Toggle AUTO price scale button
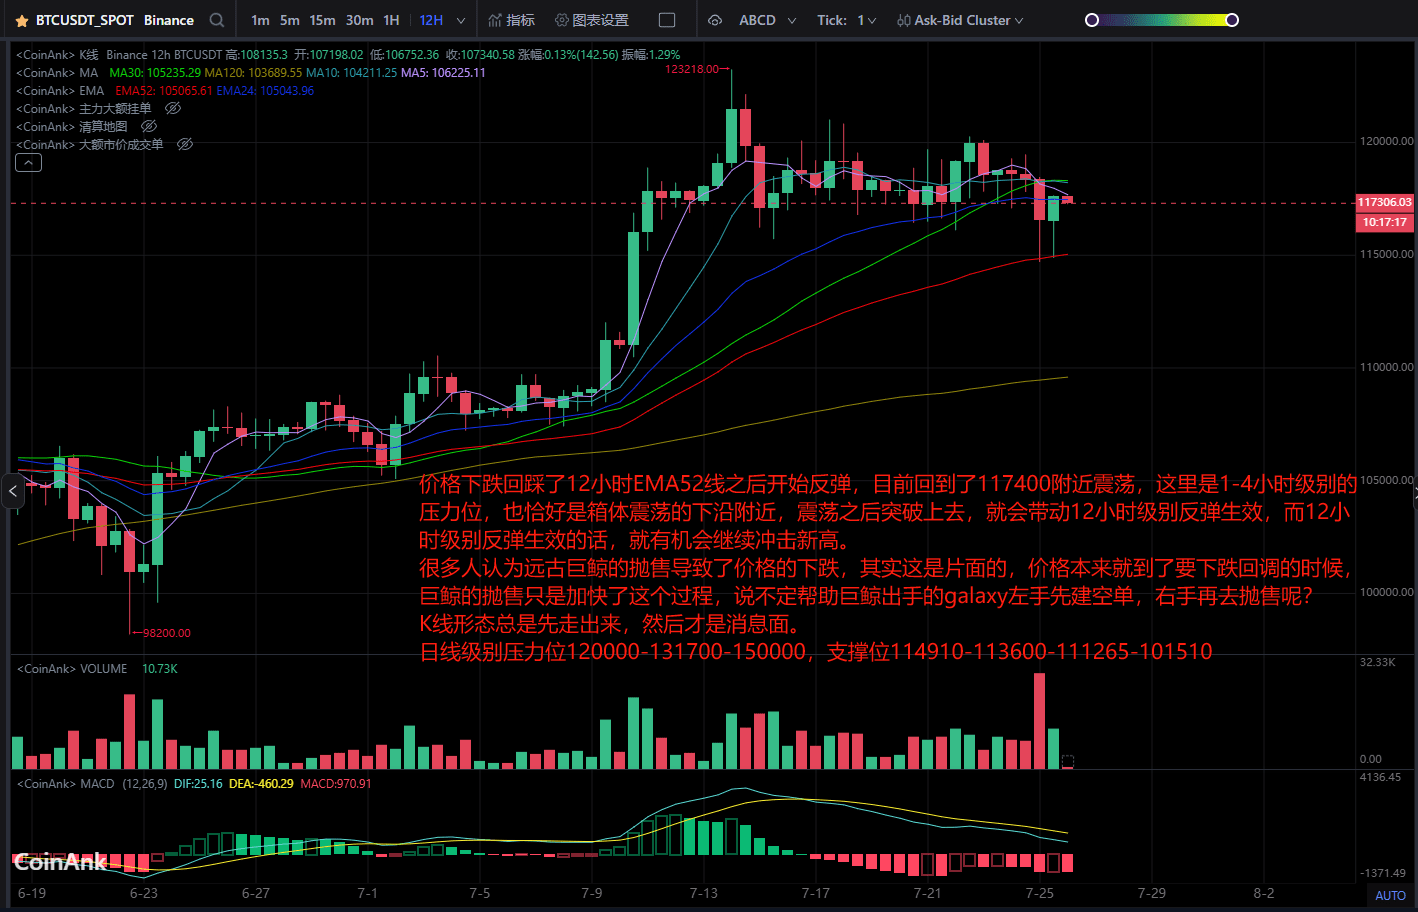Image resolution: width=1418 pixels, height=912 pixels. click(x=1390, y=896)
